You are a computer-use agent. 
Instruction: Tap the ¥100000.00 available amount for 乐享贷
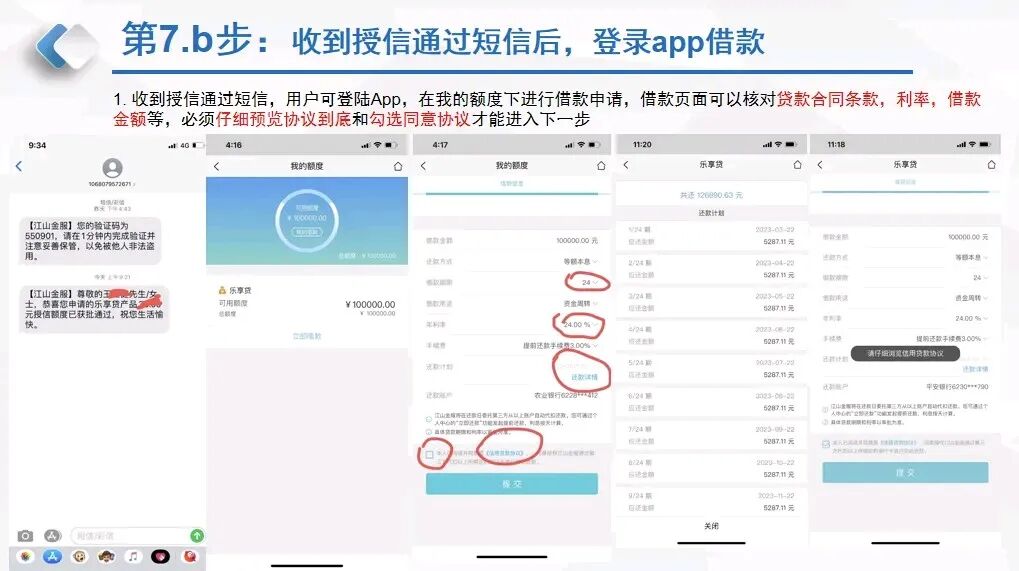[x=370, y=304]
